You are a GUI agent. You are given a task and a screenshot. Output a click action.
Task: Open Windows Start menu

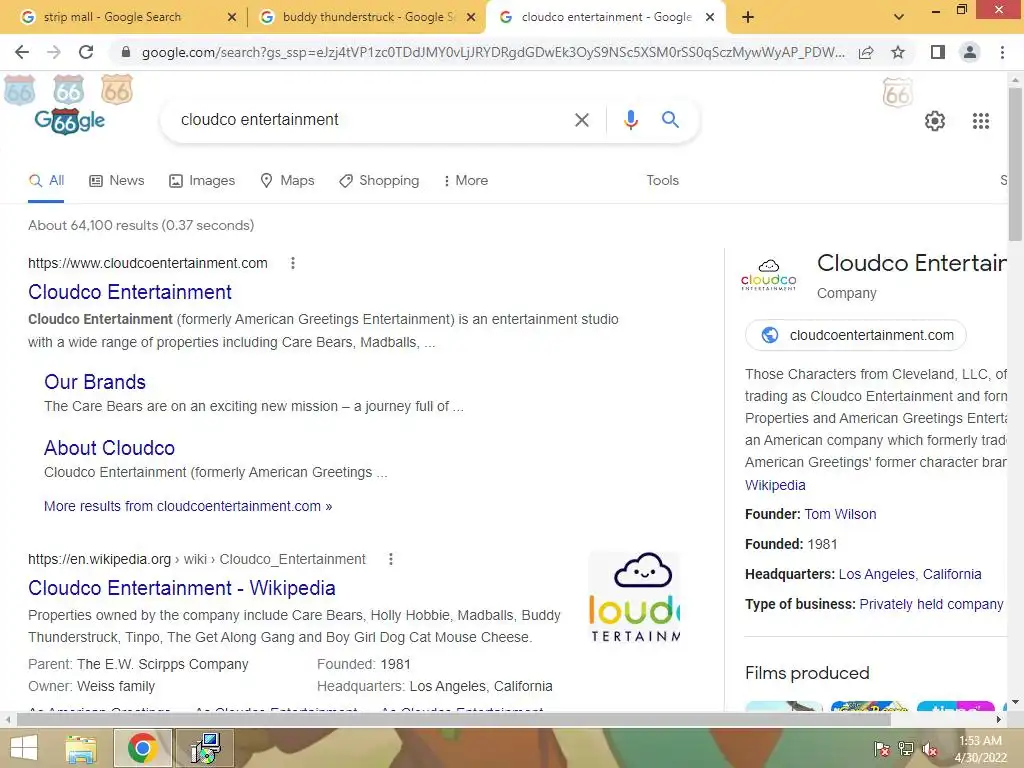pyautogui.click(x=24, y=748)
